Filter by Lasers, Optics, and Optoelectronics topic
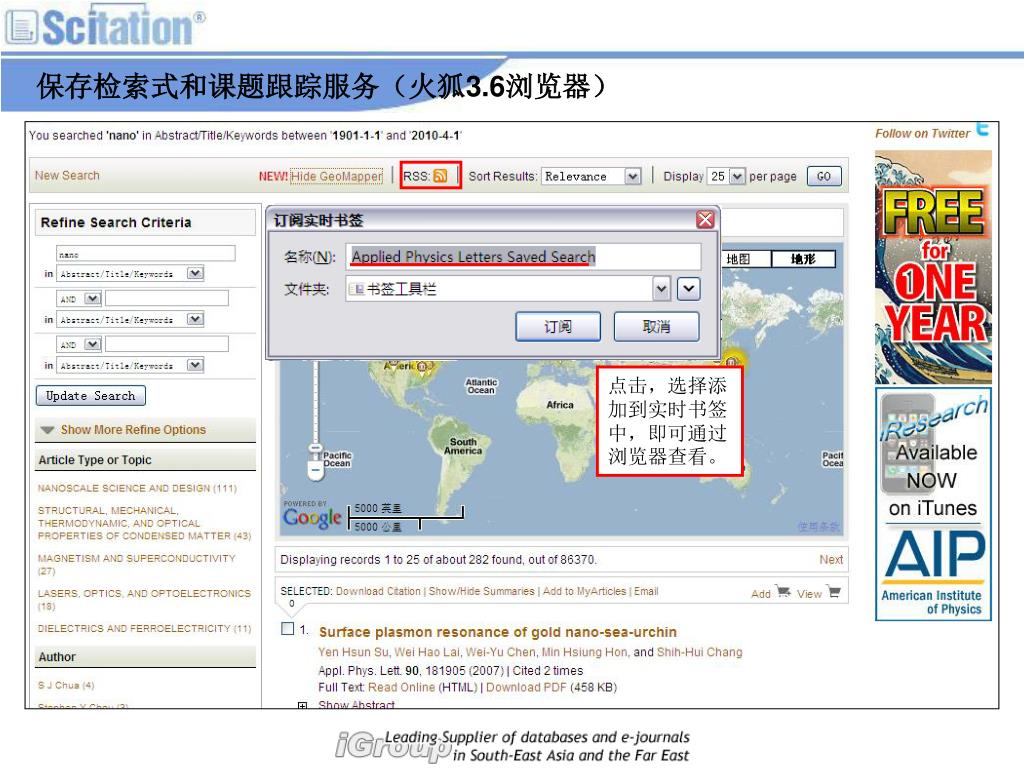 point(144,600)
